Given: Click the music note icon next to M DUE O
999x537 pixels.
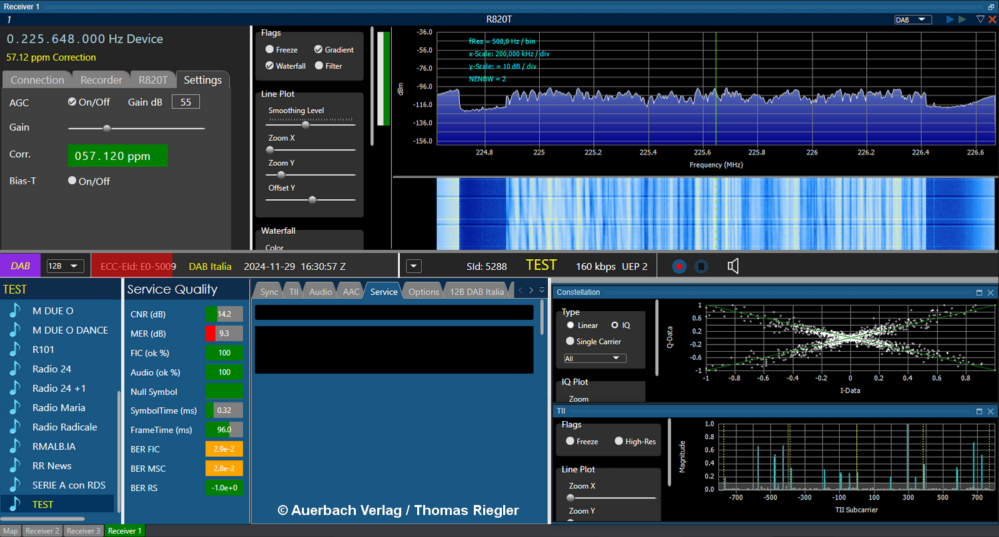Looking at the screenshot, I should point(15,310).
